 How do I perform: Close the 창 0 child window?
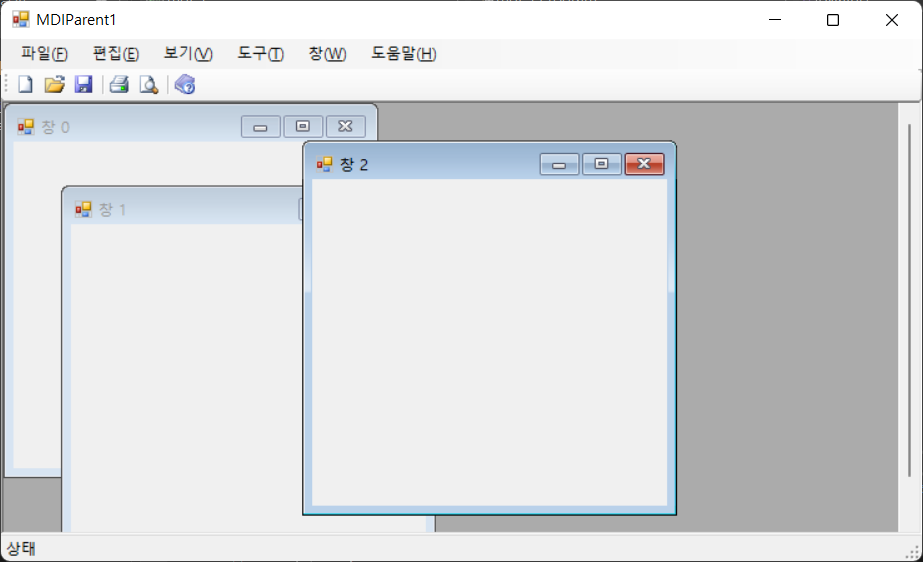click(x=346, y=127)
